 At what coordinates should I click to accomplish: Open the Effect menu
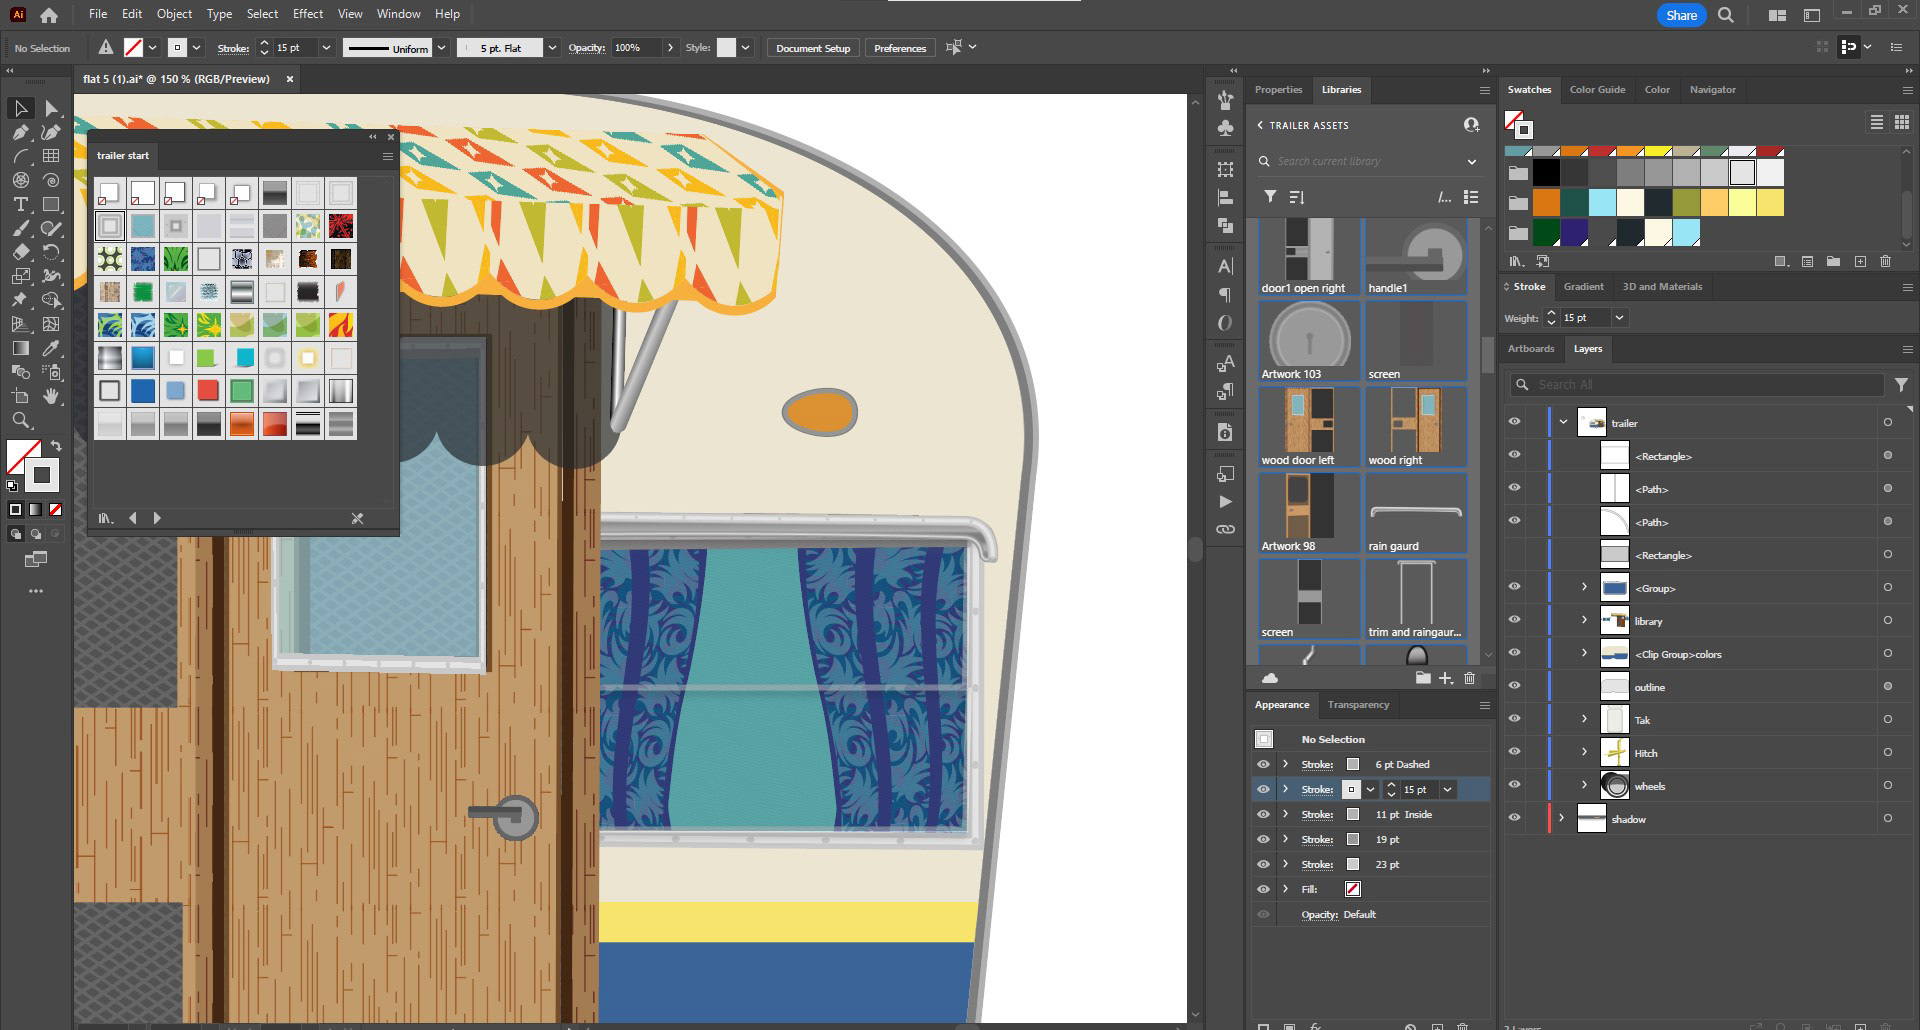pyautogui.click(x=308, y=14)
